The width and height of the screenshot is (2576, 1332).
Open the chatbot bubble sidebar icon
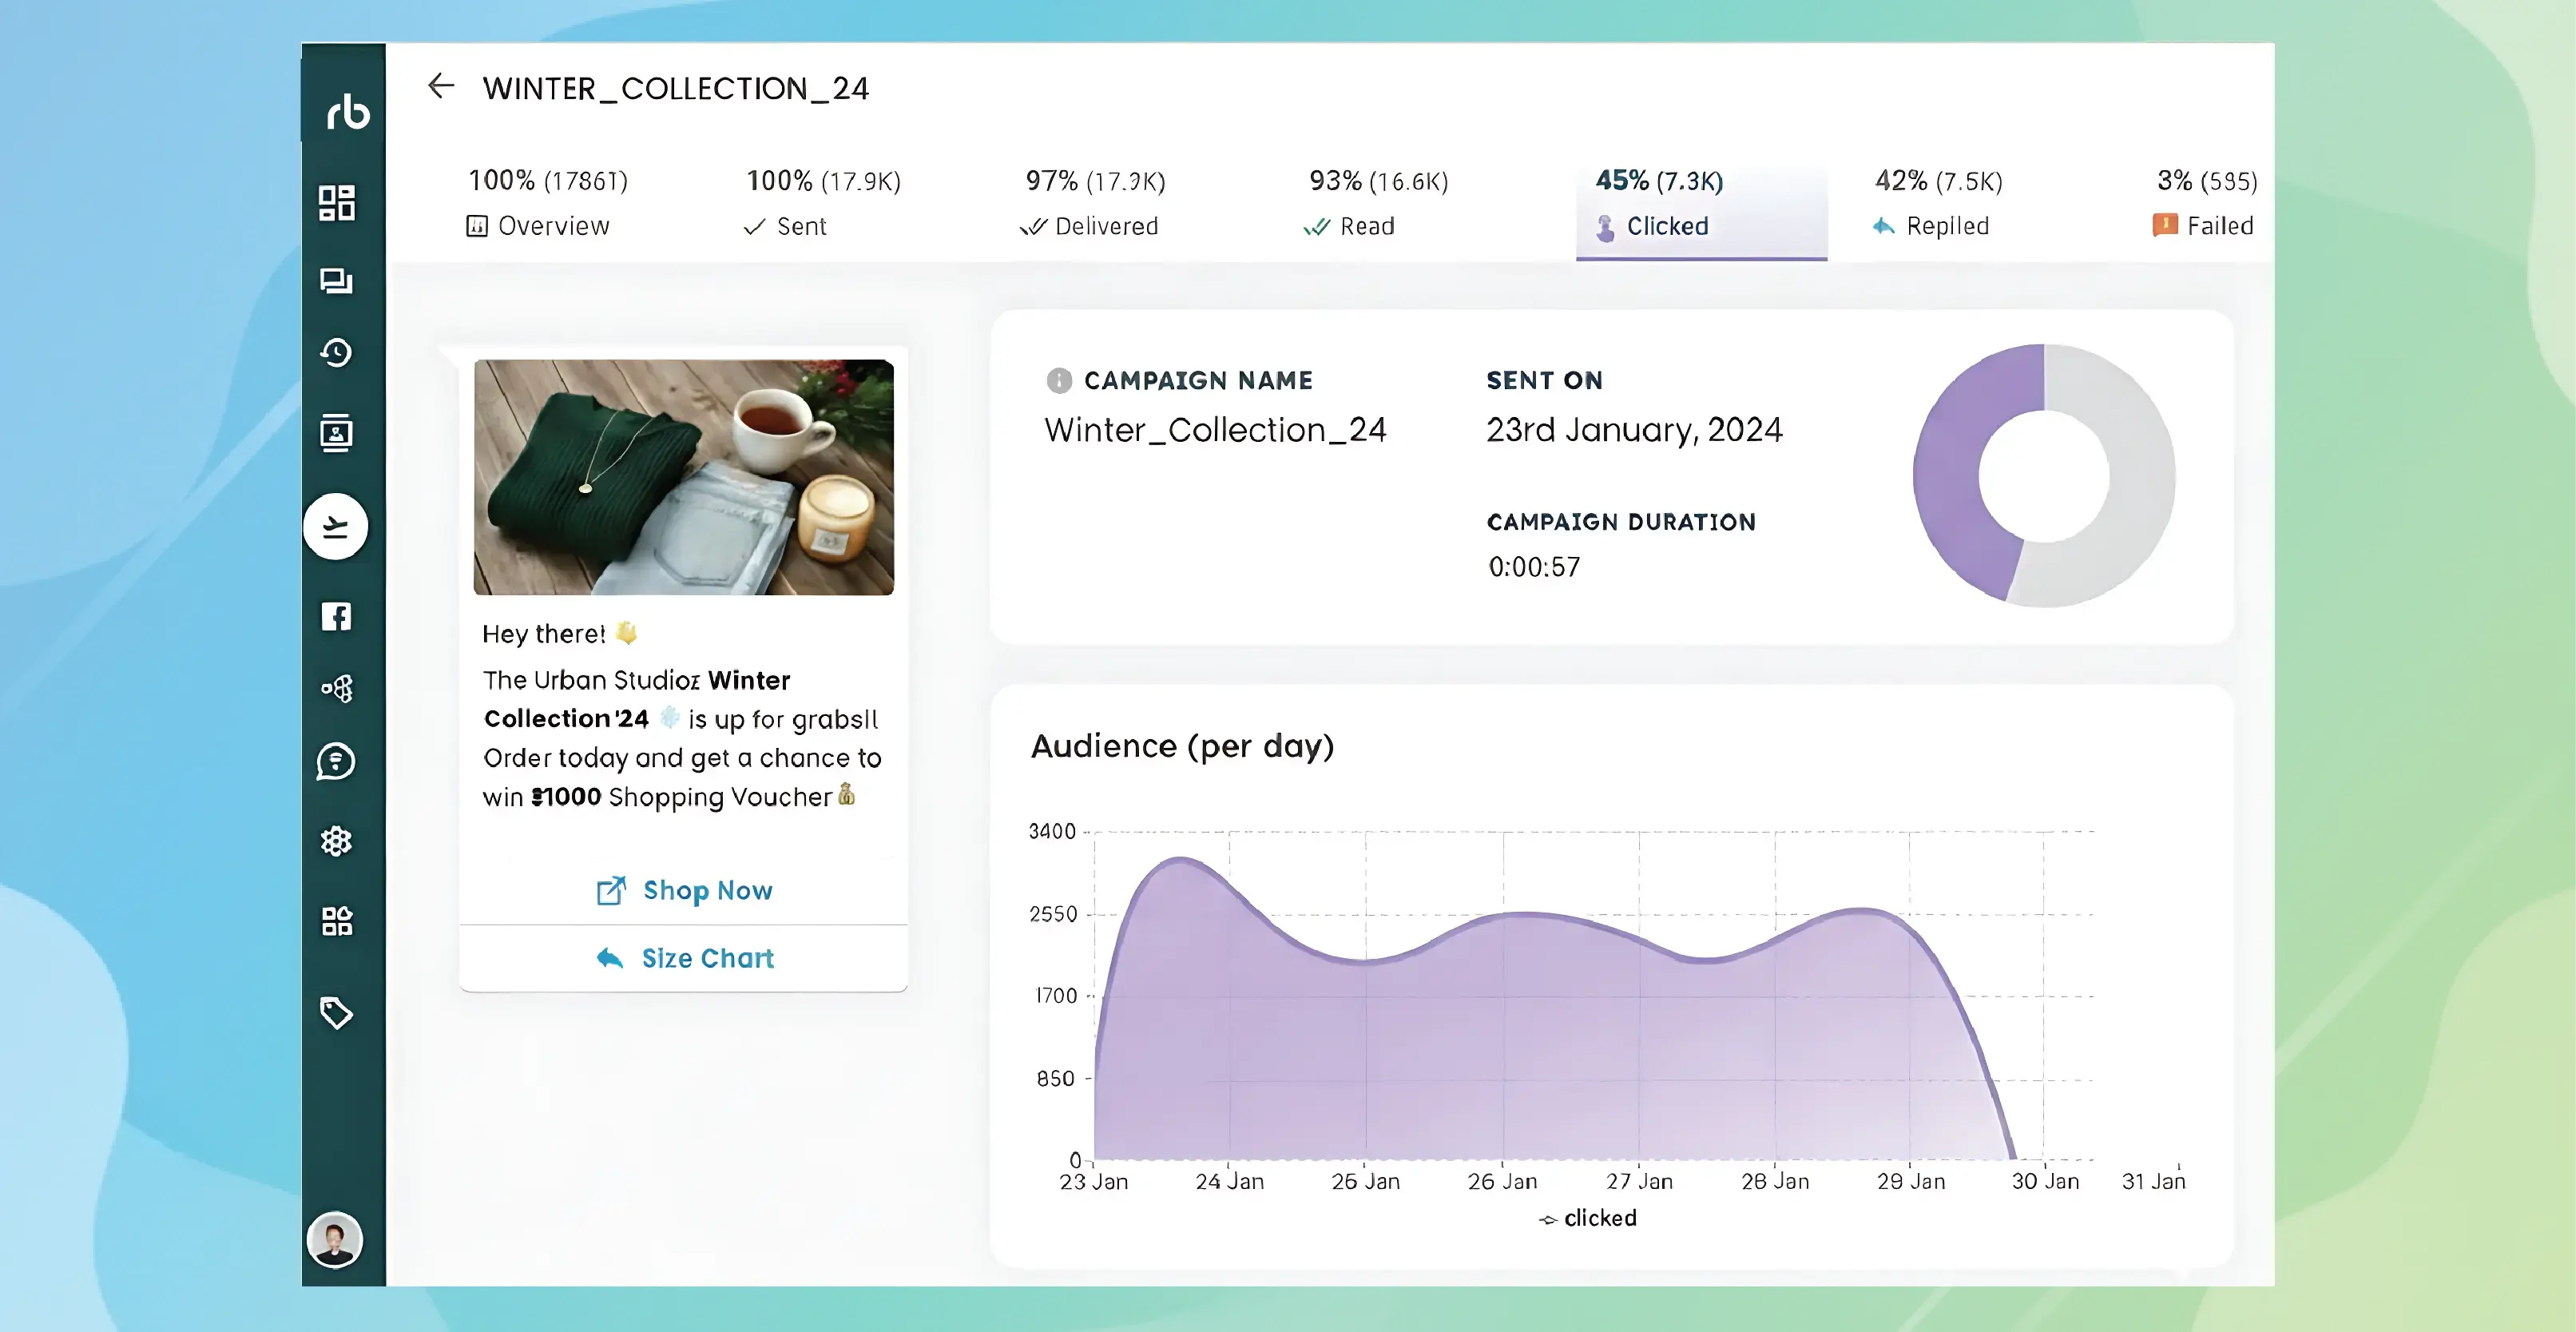[336, 762]
